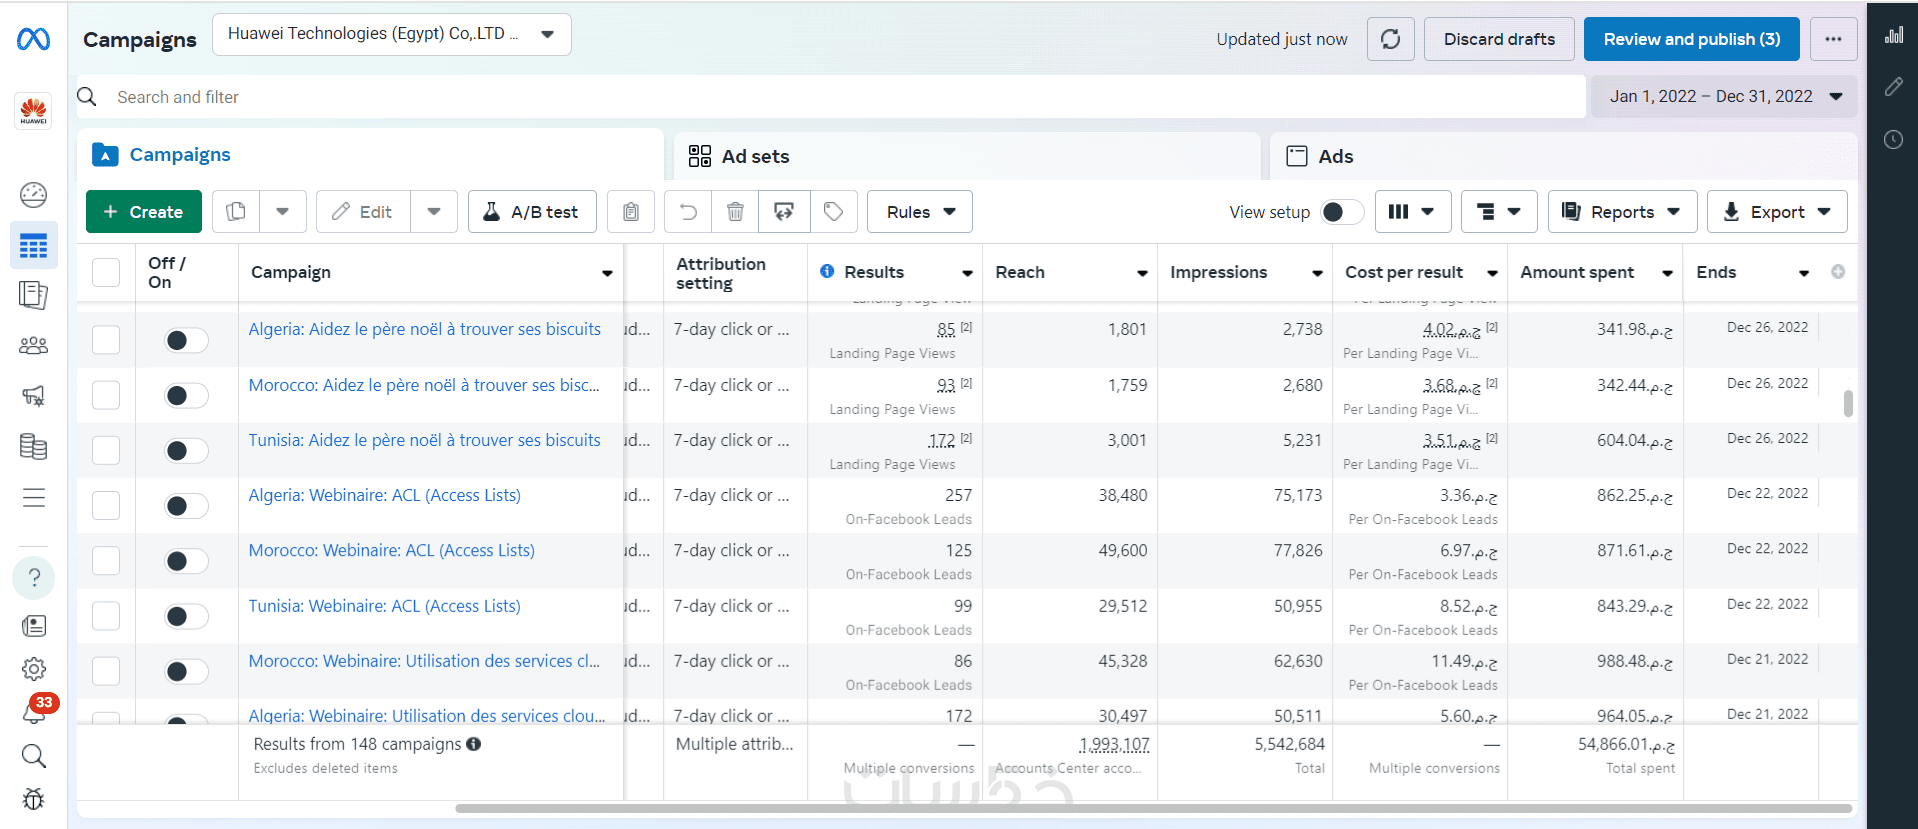Screen dimensions: 1918x829
Task: Switch to the Ads tab
Action: pyautogui.click(x=1335, y=156)
